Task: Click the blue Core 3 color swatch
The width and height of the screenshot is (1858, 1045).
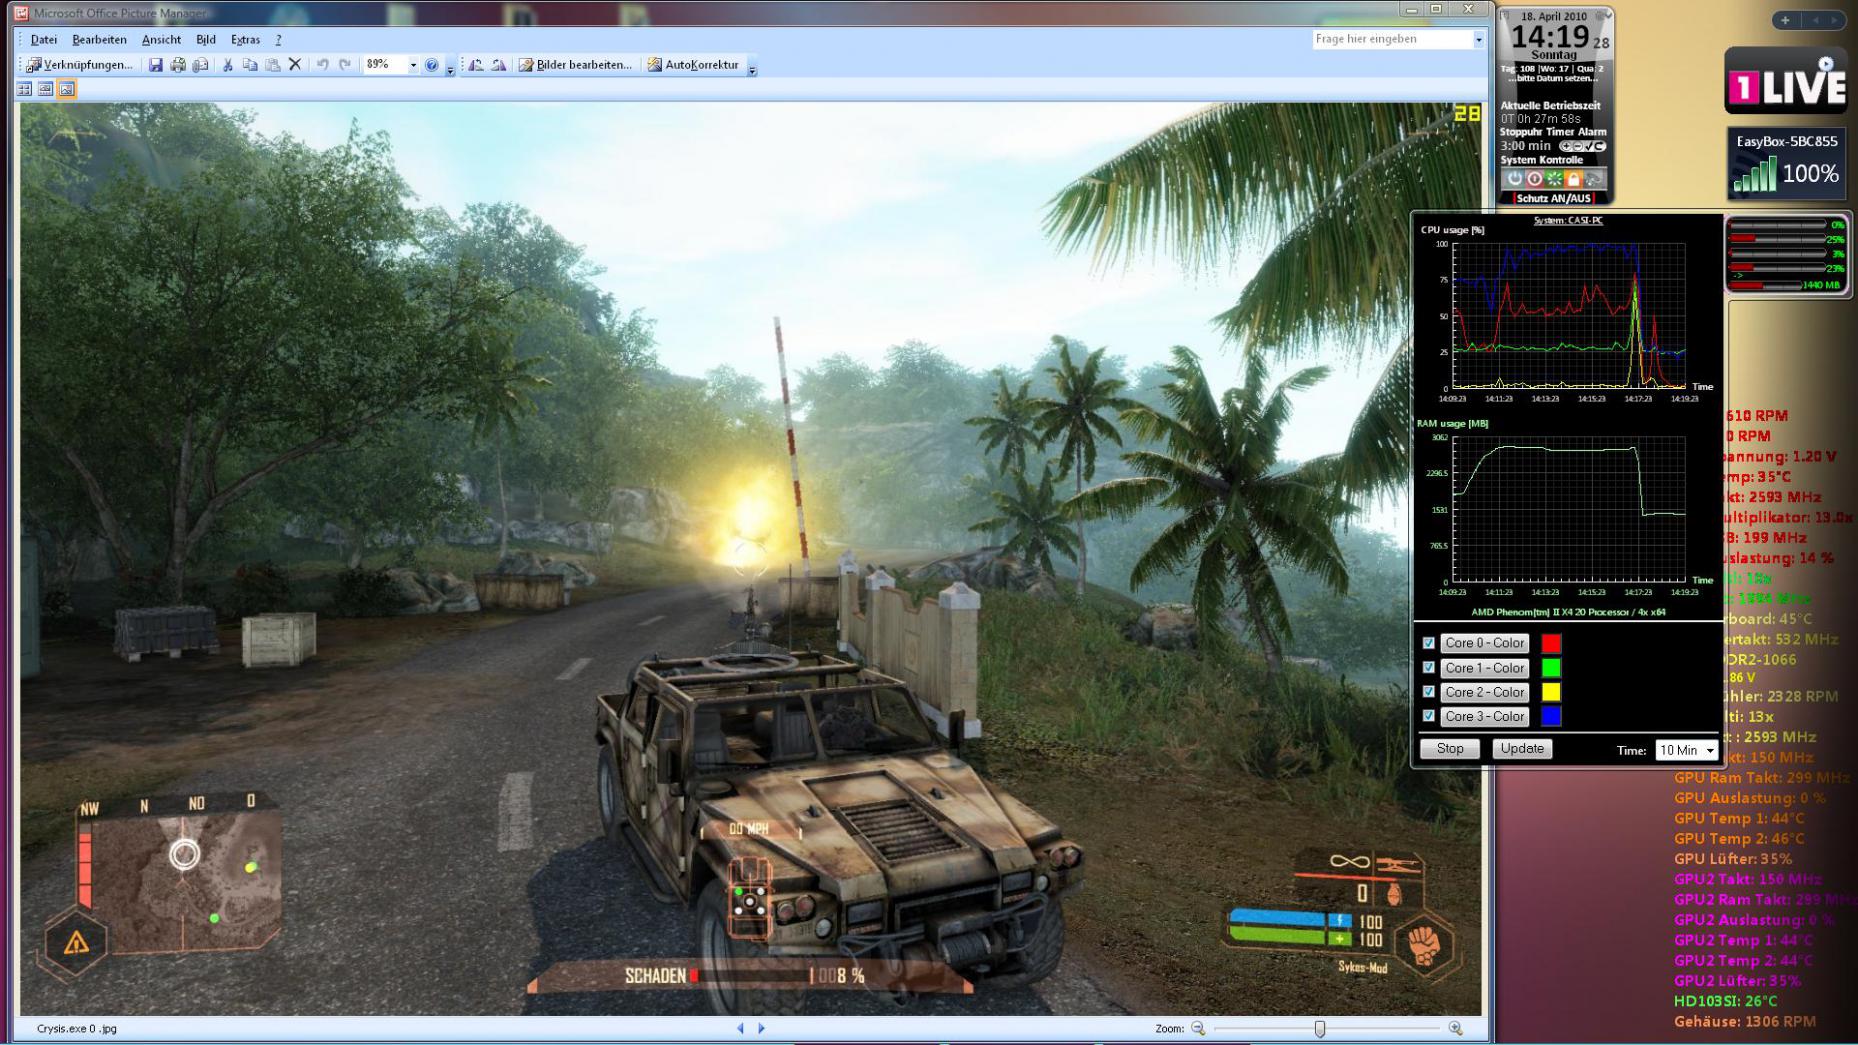Action: (1551, 716)
